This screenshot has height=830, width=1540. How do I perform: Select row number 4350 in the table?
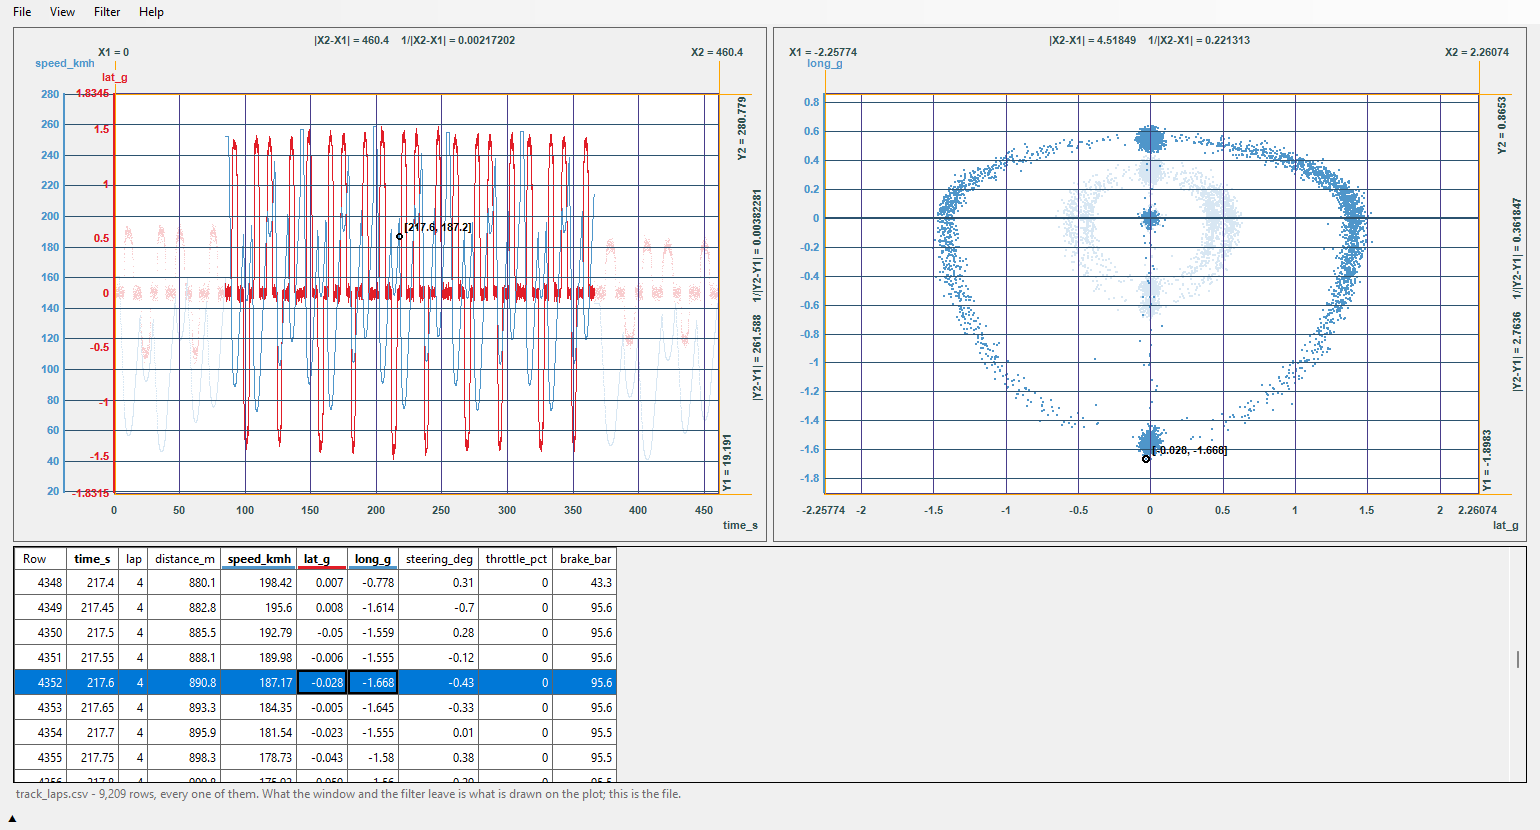coord(40,633)
